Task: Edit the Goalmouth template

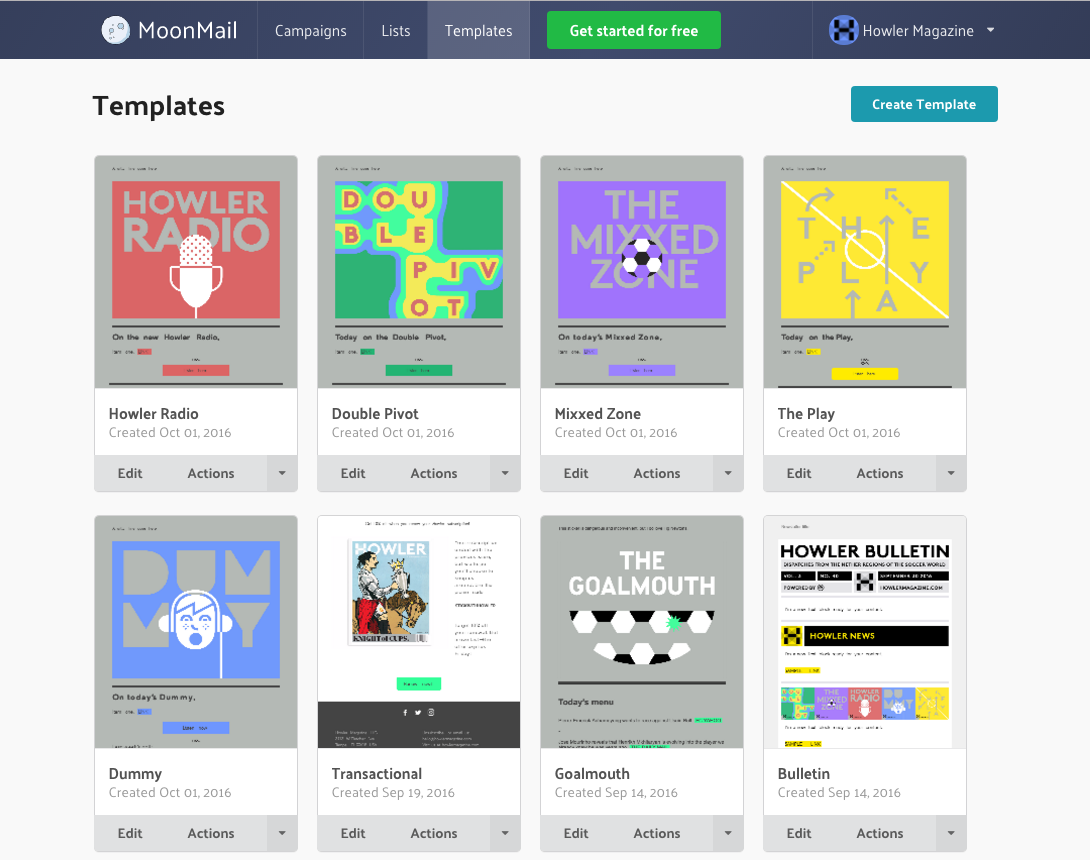Action: (x=576, y=834)
